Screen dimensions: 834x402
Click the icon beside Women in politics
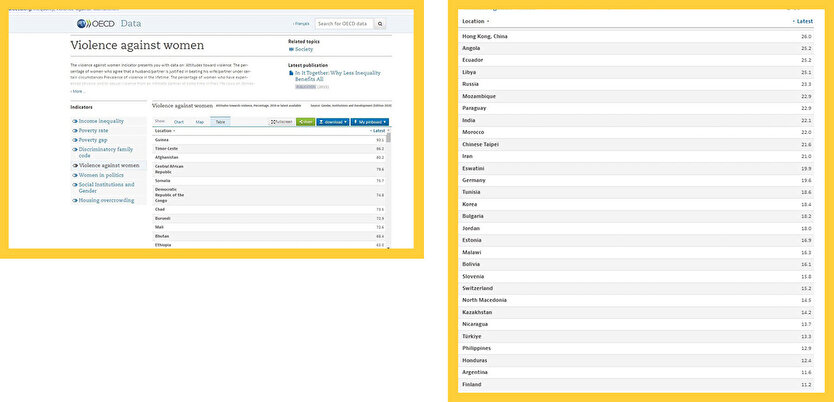(74, 174)
